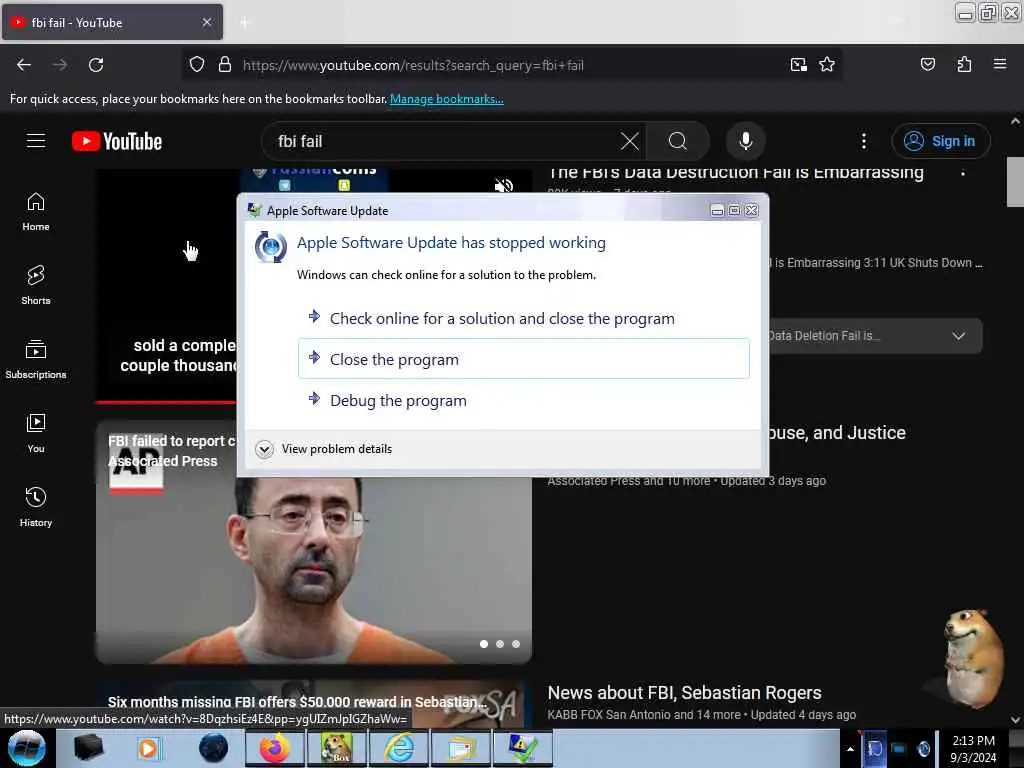The width and height of the screenshot is (1024, 768).
Task: Clear the search text with the X icon
Action: point(630,141)
